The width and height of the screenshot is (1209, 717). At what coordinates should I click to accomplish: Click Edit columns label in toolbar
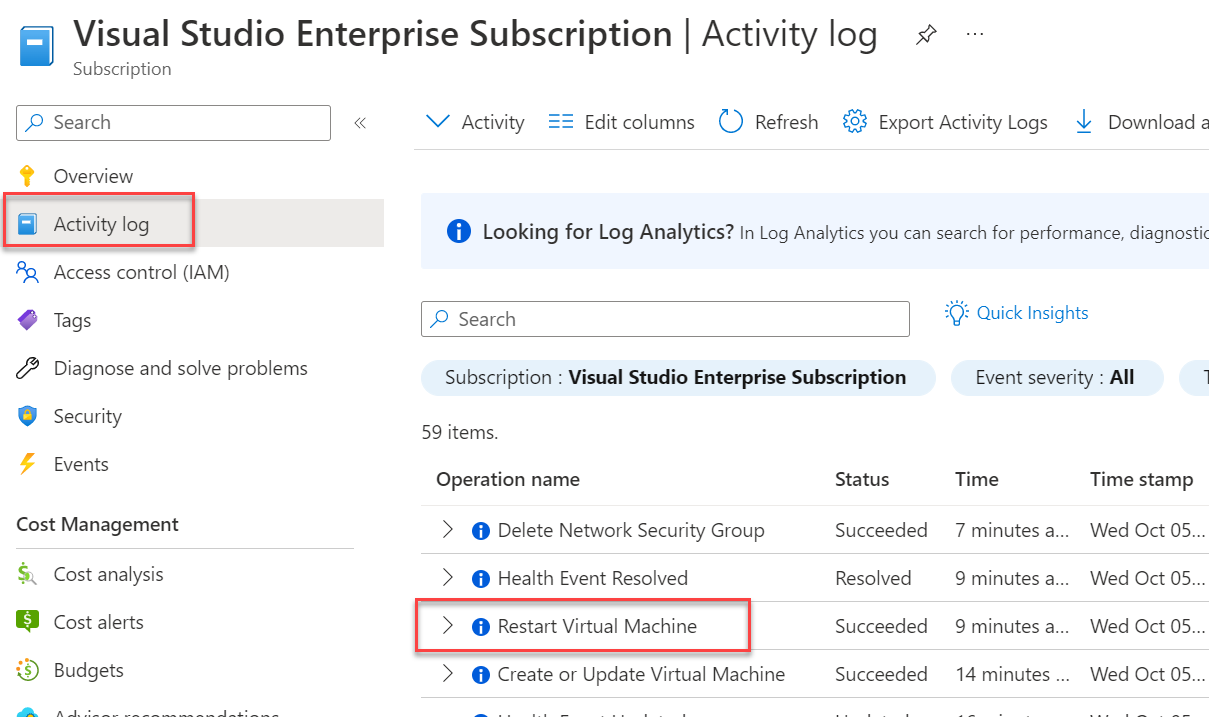[x=639, y=122]
